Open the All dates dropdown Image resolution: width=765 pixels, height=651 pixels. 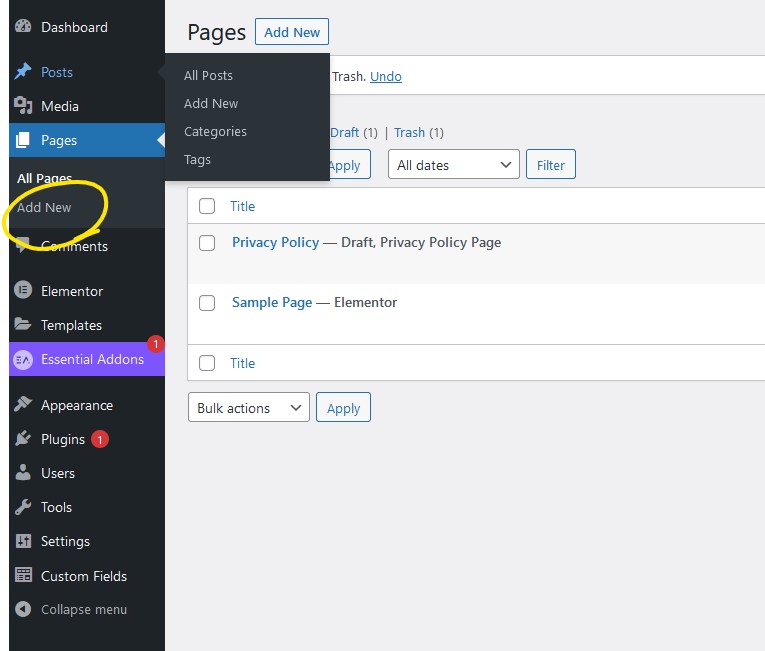point(454,164)
